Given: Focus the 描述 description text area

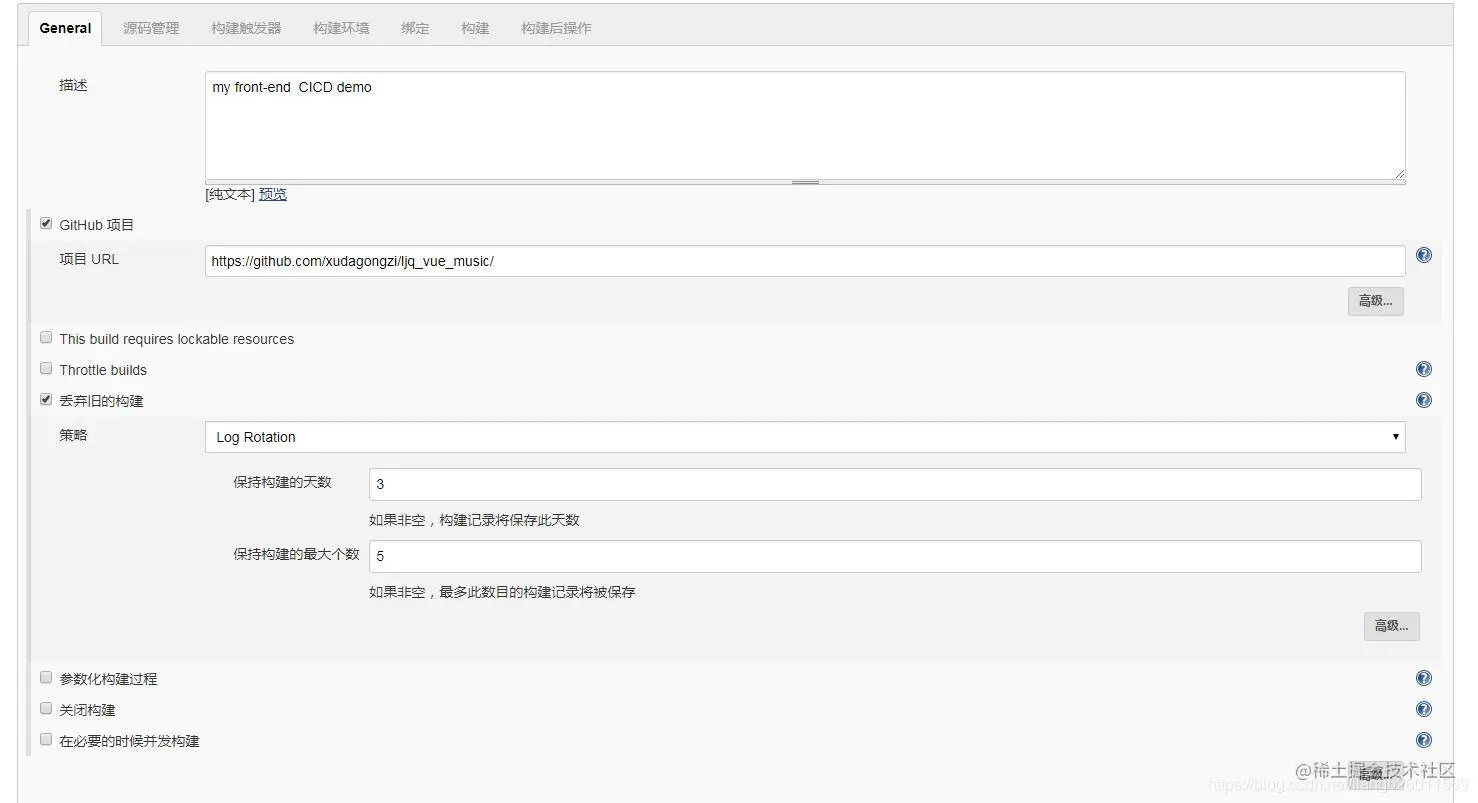Looking at the screenshot, I should tap(805, 125).
